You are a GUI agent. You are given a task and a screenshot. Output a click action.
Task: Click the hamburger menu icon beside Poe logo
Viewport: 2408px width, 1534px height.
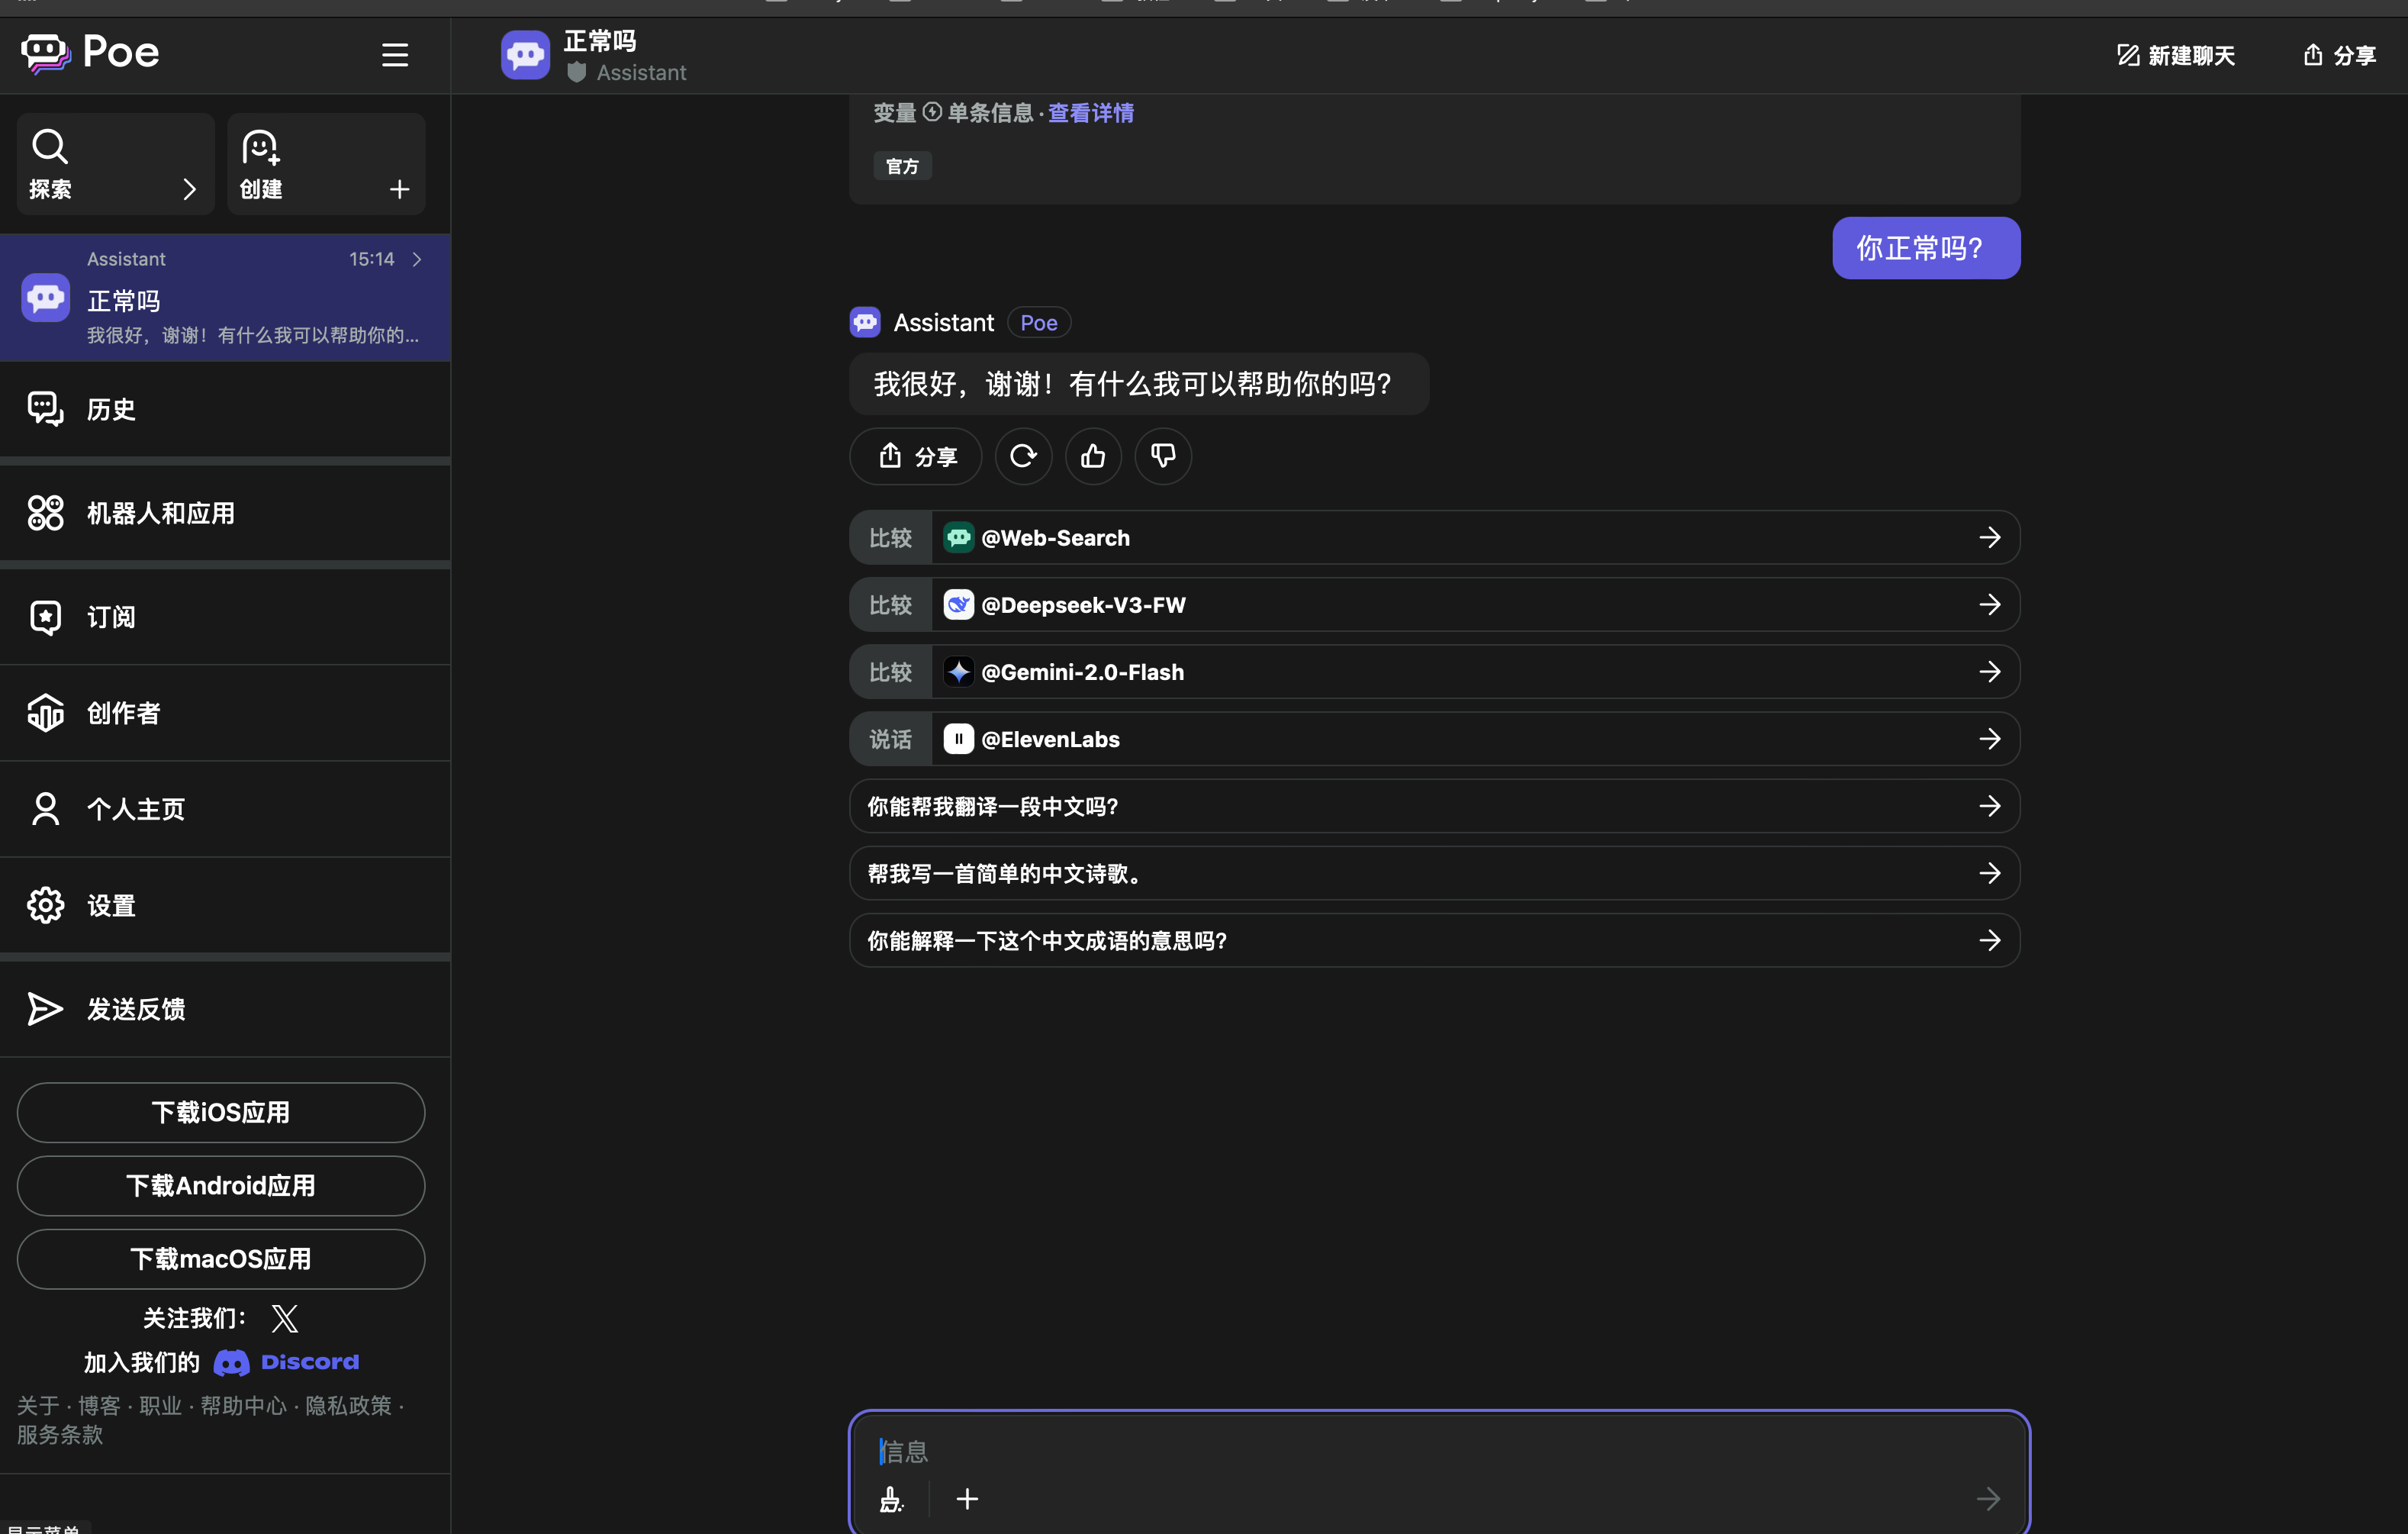pyautogui.click(x=394, y=55)
